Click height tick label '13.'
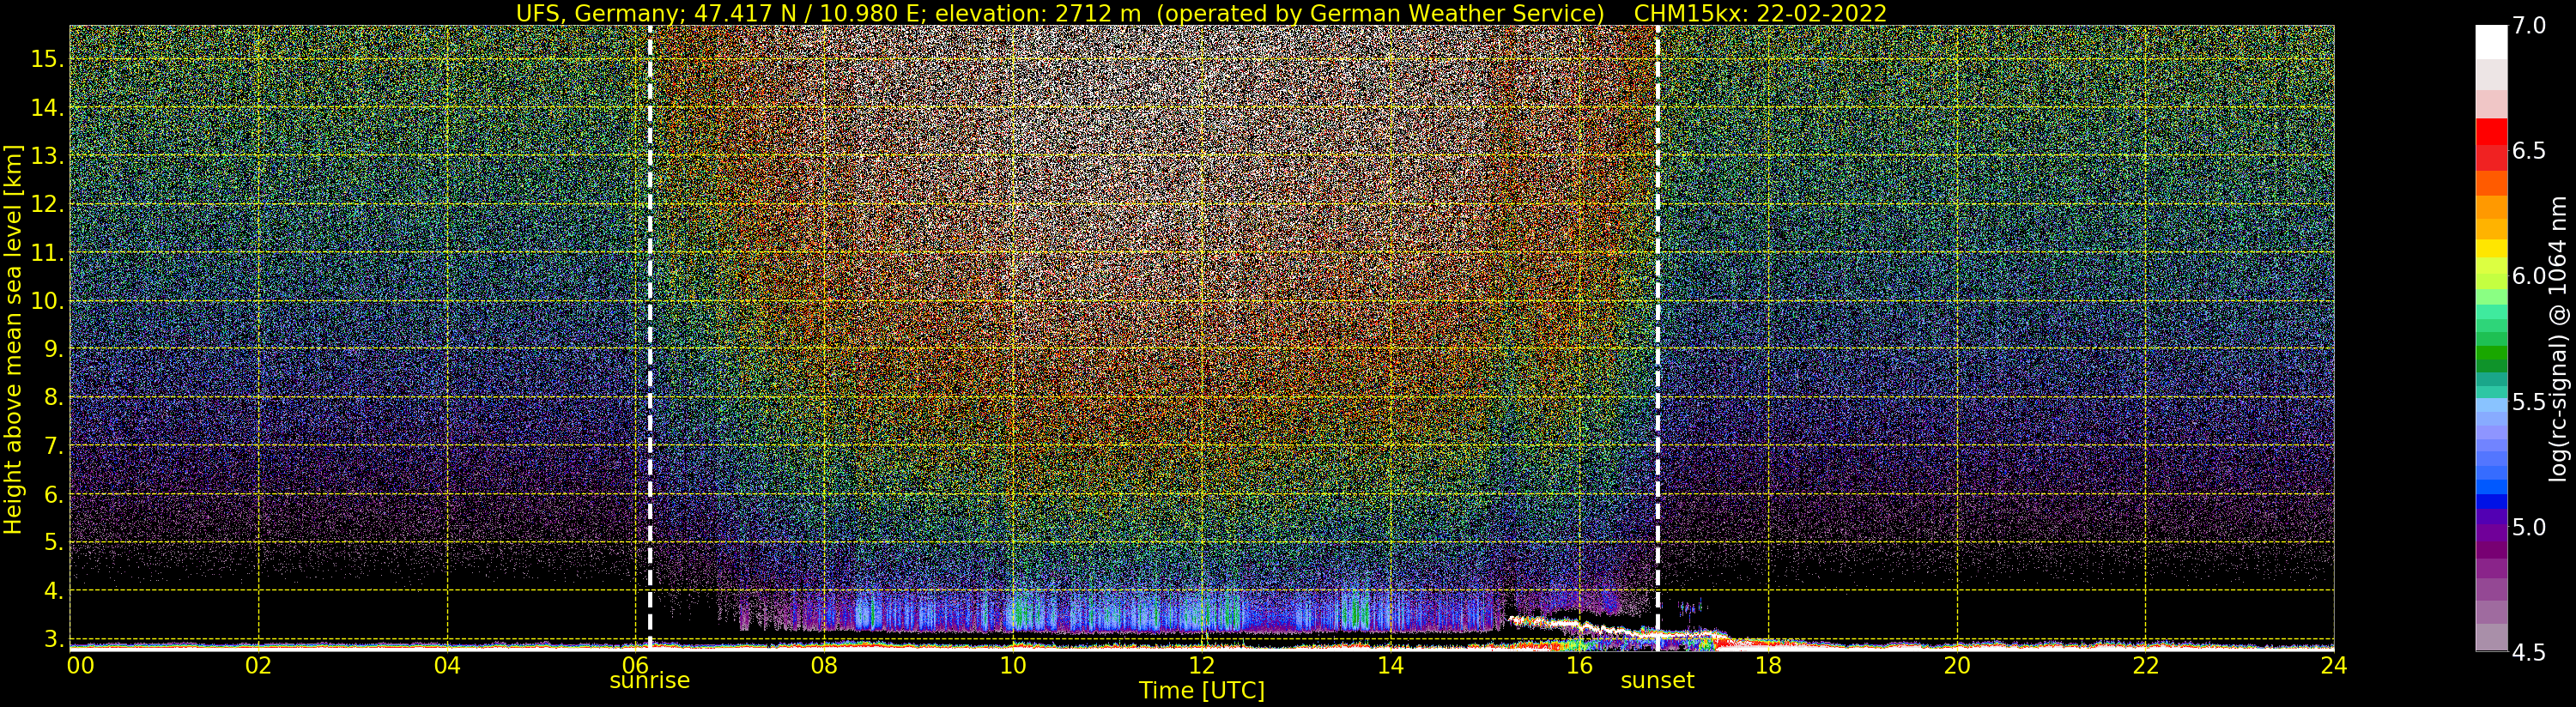Screen dimensions: 2576x707 [x=46, y=155]
